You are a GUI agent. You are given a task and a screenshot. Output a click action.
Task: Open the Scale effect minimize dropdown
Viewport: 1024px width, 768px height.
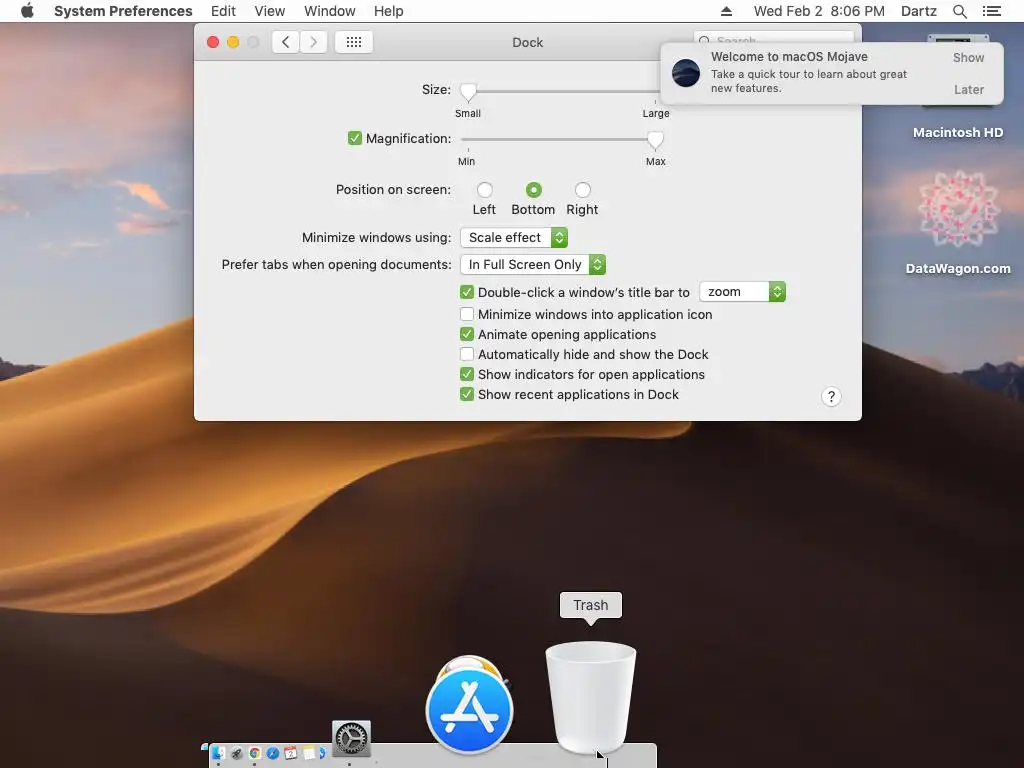514,238
